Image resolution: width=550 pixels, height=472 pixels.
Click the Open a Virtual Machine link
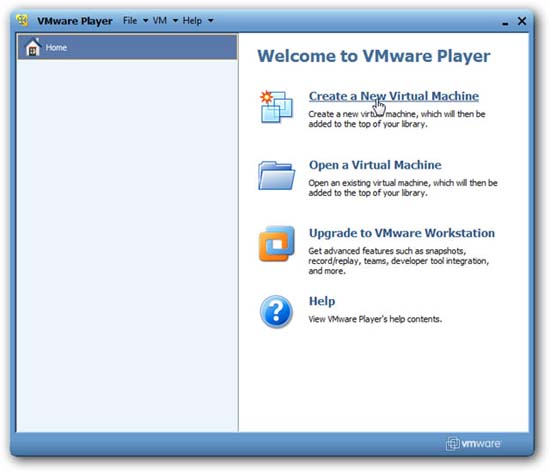[x=375, y=165]
